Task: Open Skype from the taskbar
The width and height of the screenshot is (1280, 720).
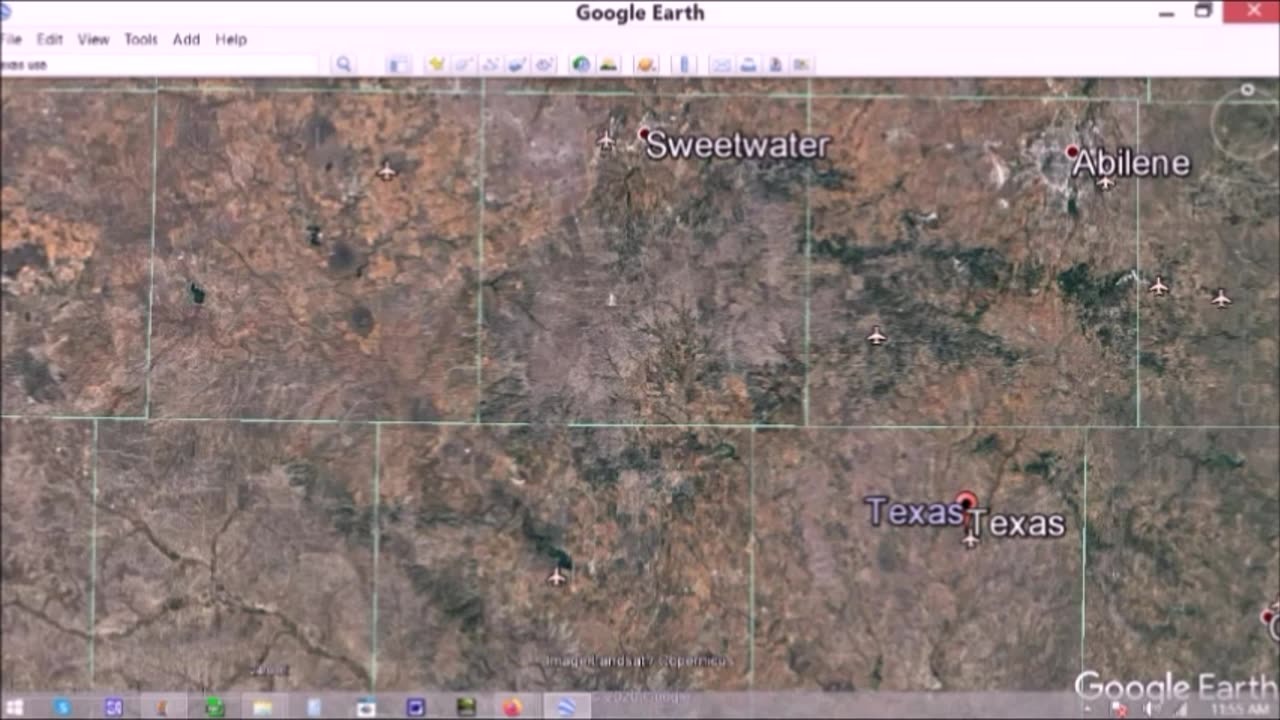Action: [x=62, y=708]
